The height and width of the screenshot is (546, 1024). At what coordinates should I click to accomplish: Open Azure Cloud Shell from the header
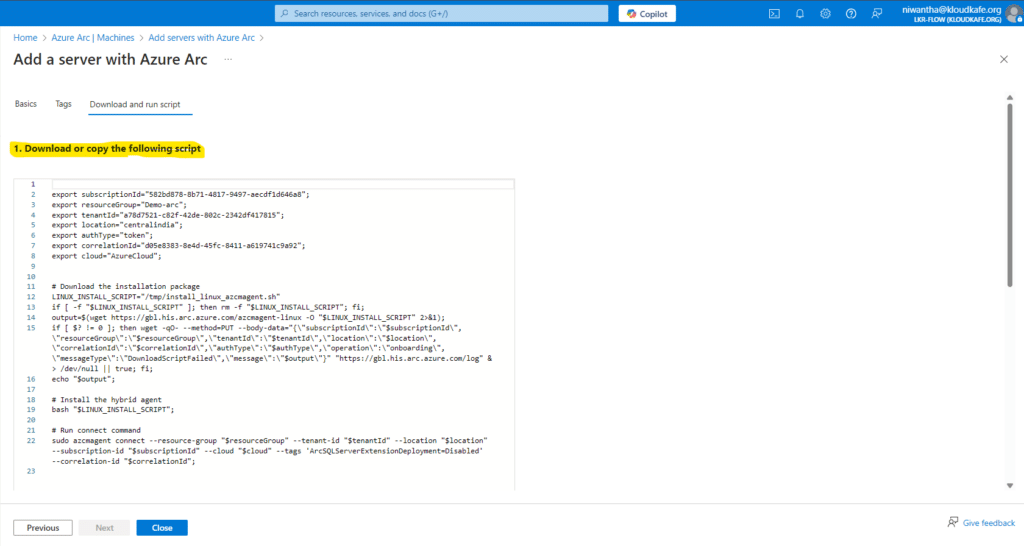[774, 14]
